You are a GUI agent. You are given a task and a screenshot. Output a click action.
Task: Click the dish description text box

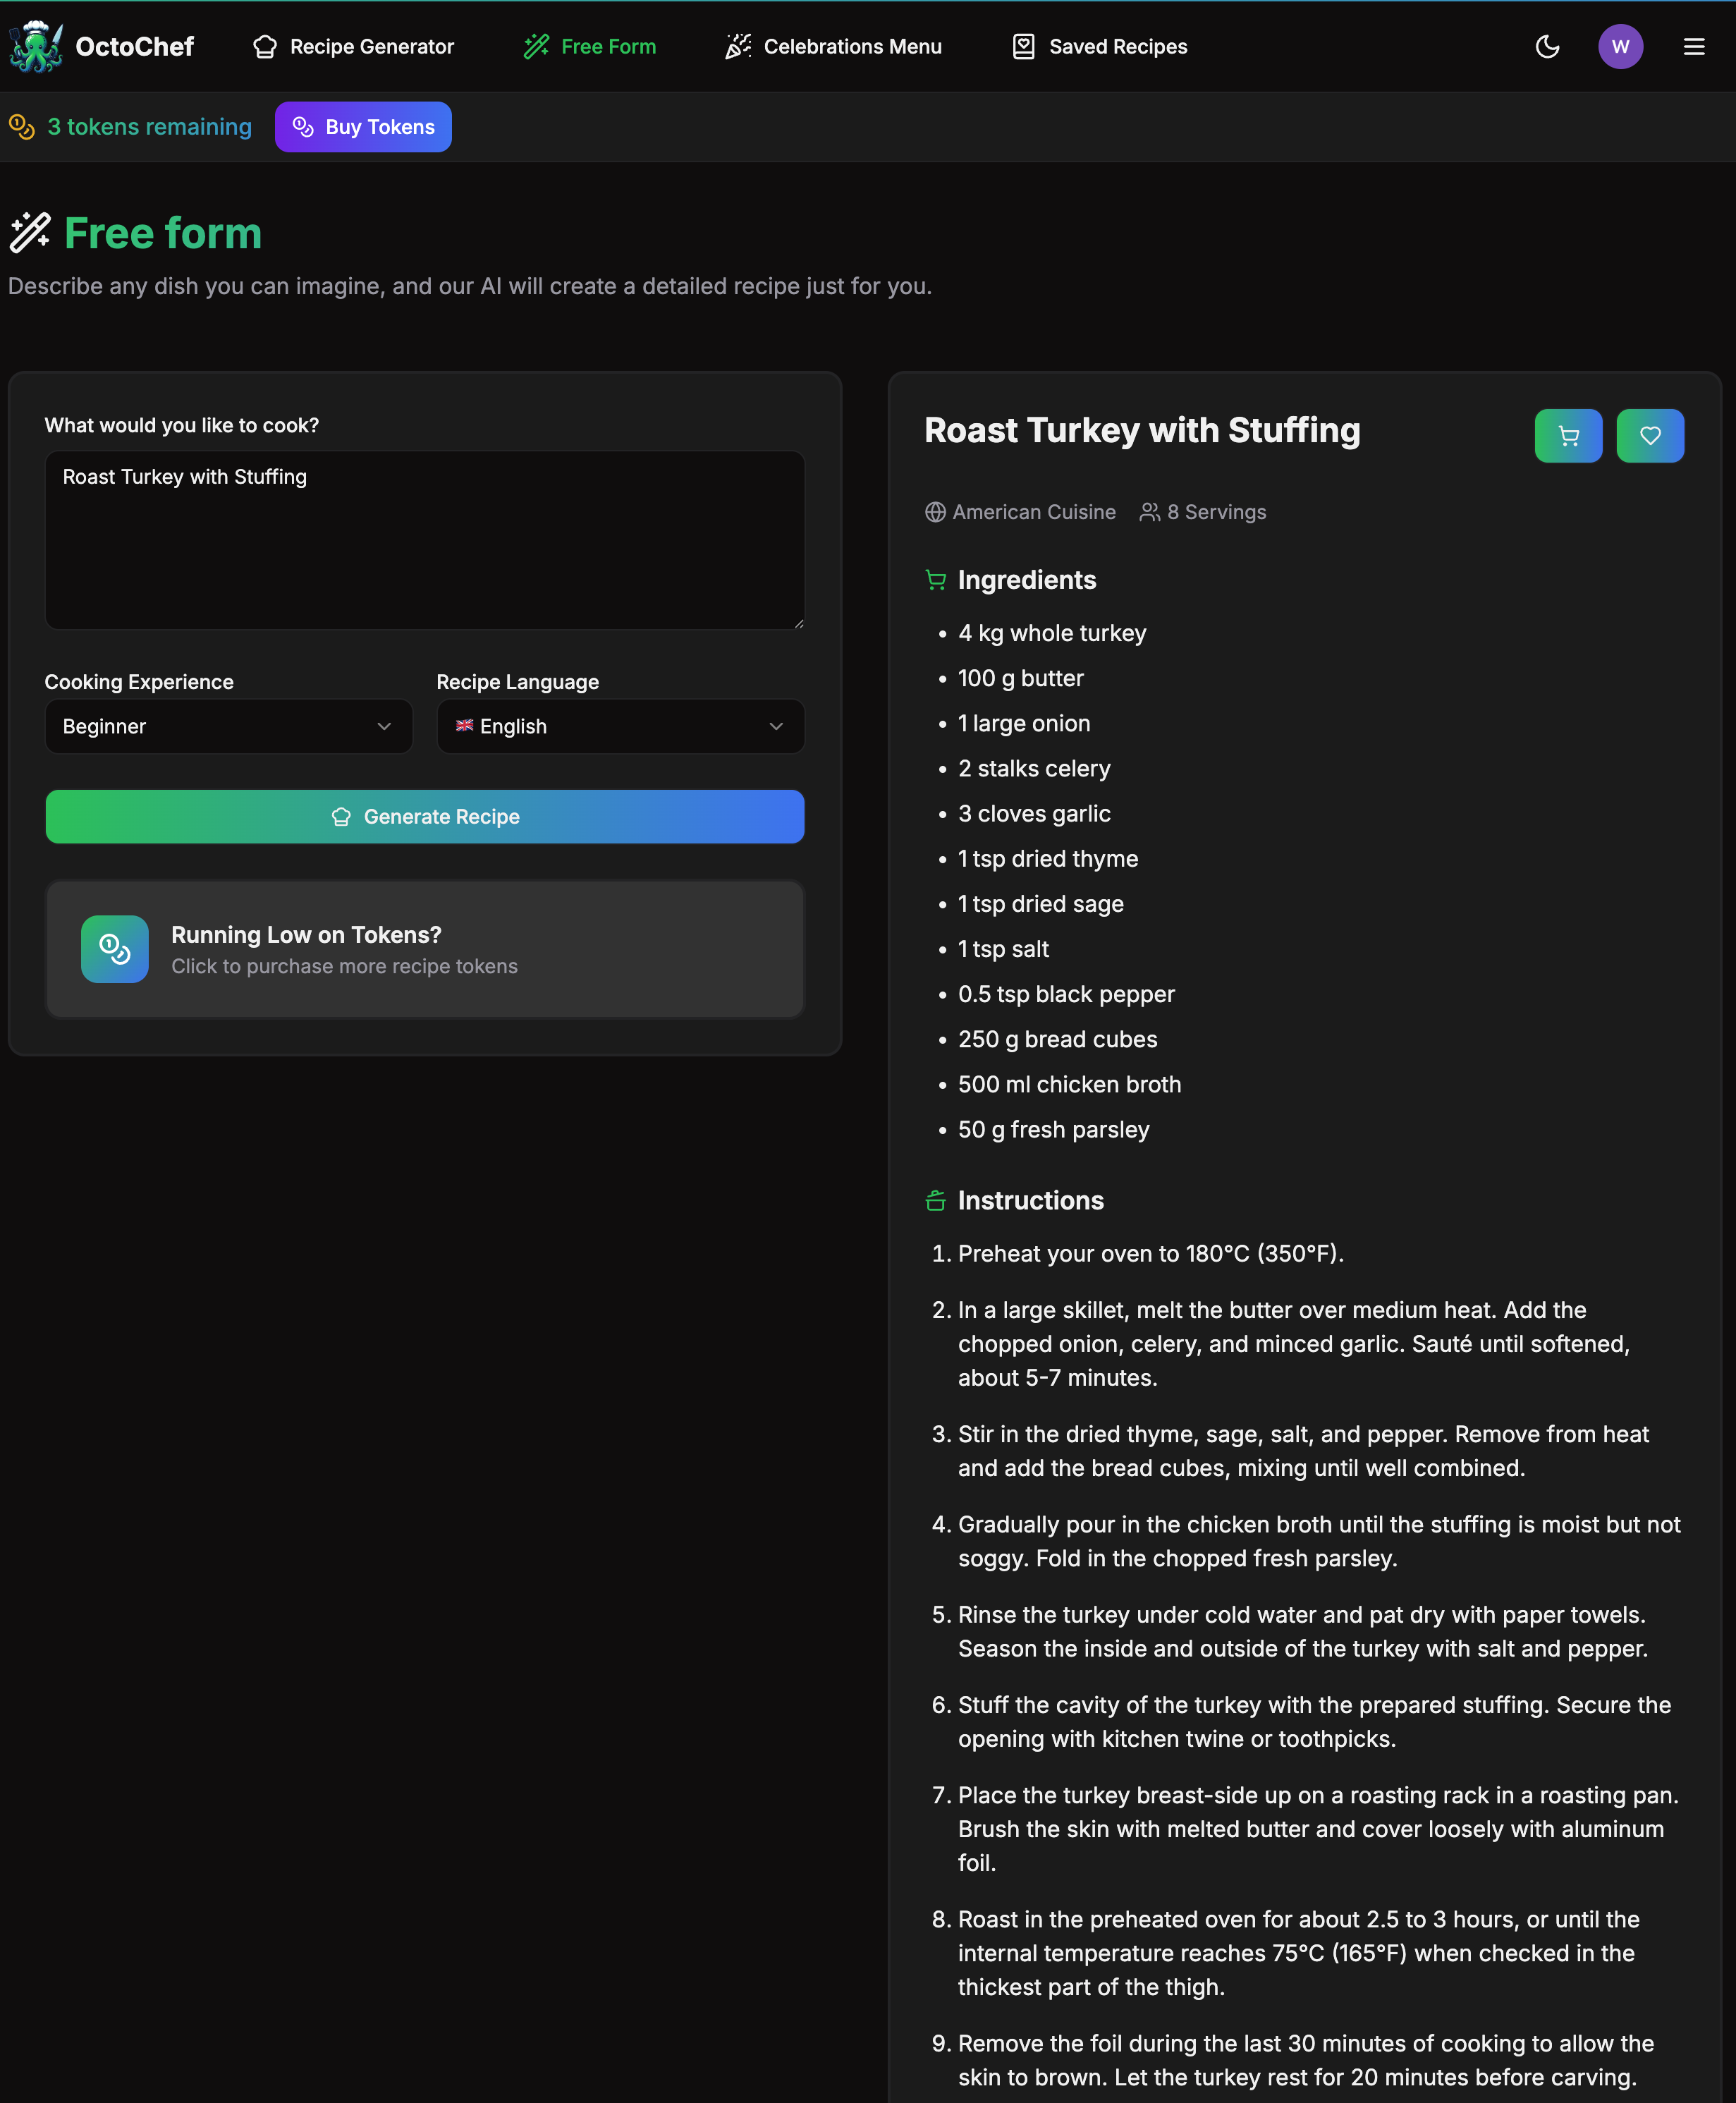(x=425, y=540)
